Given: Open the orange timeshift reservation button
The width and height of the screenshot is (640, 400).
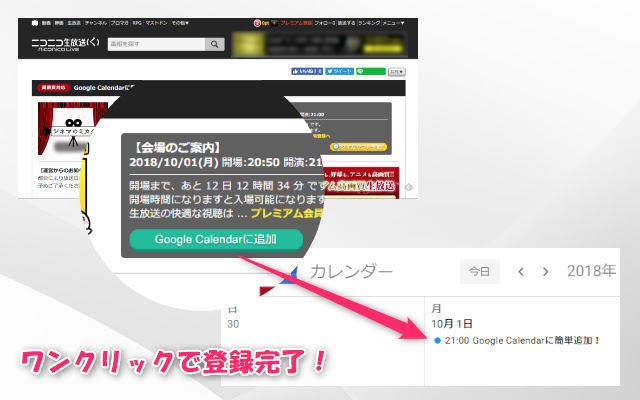Looking at the screenshot, I should [358, 147].
